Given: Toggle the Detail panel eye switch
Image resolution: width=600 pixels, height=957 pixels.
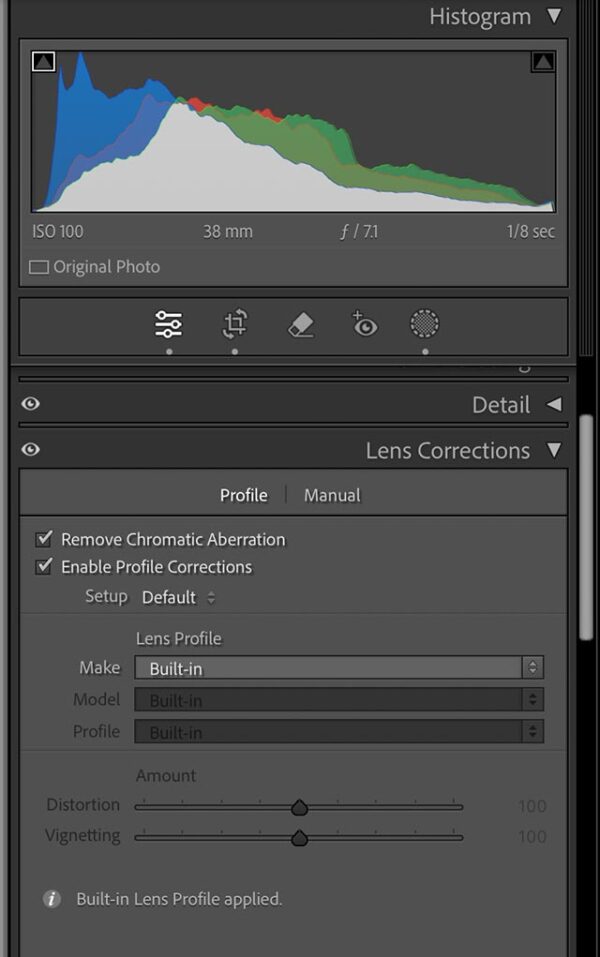Looking at the screenshot, I should coord(30,405).
